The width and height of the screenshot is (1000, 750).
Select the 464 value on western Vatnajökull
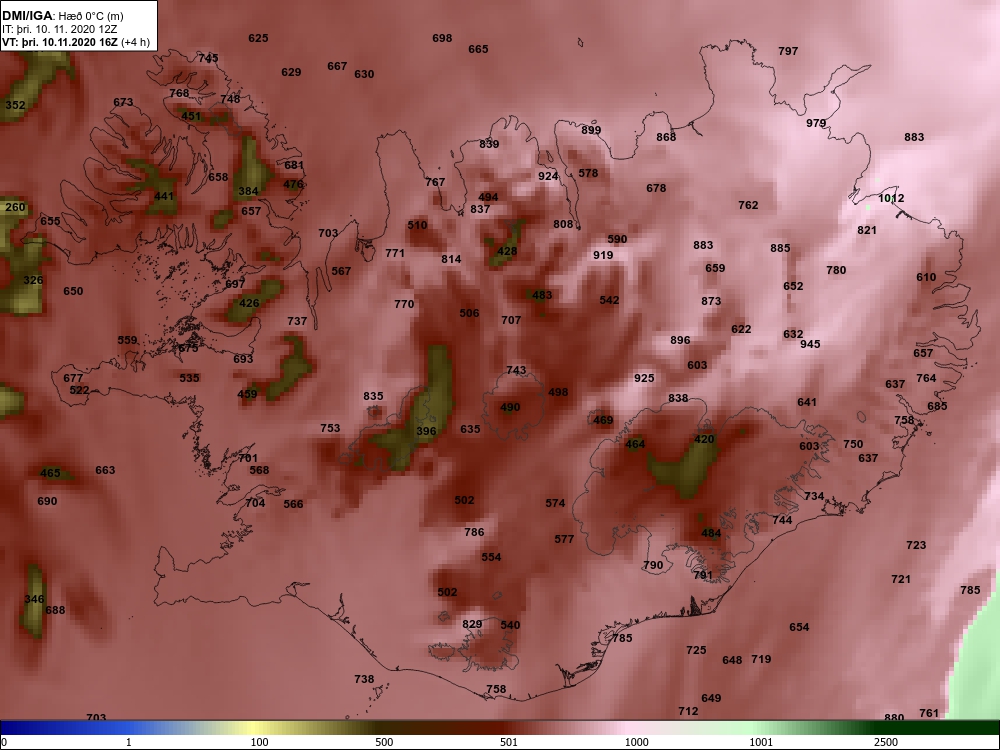pos(635,444)
